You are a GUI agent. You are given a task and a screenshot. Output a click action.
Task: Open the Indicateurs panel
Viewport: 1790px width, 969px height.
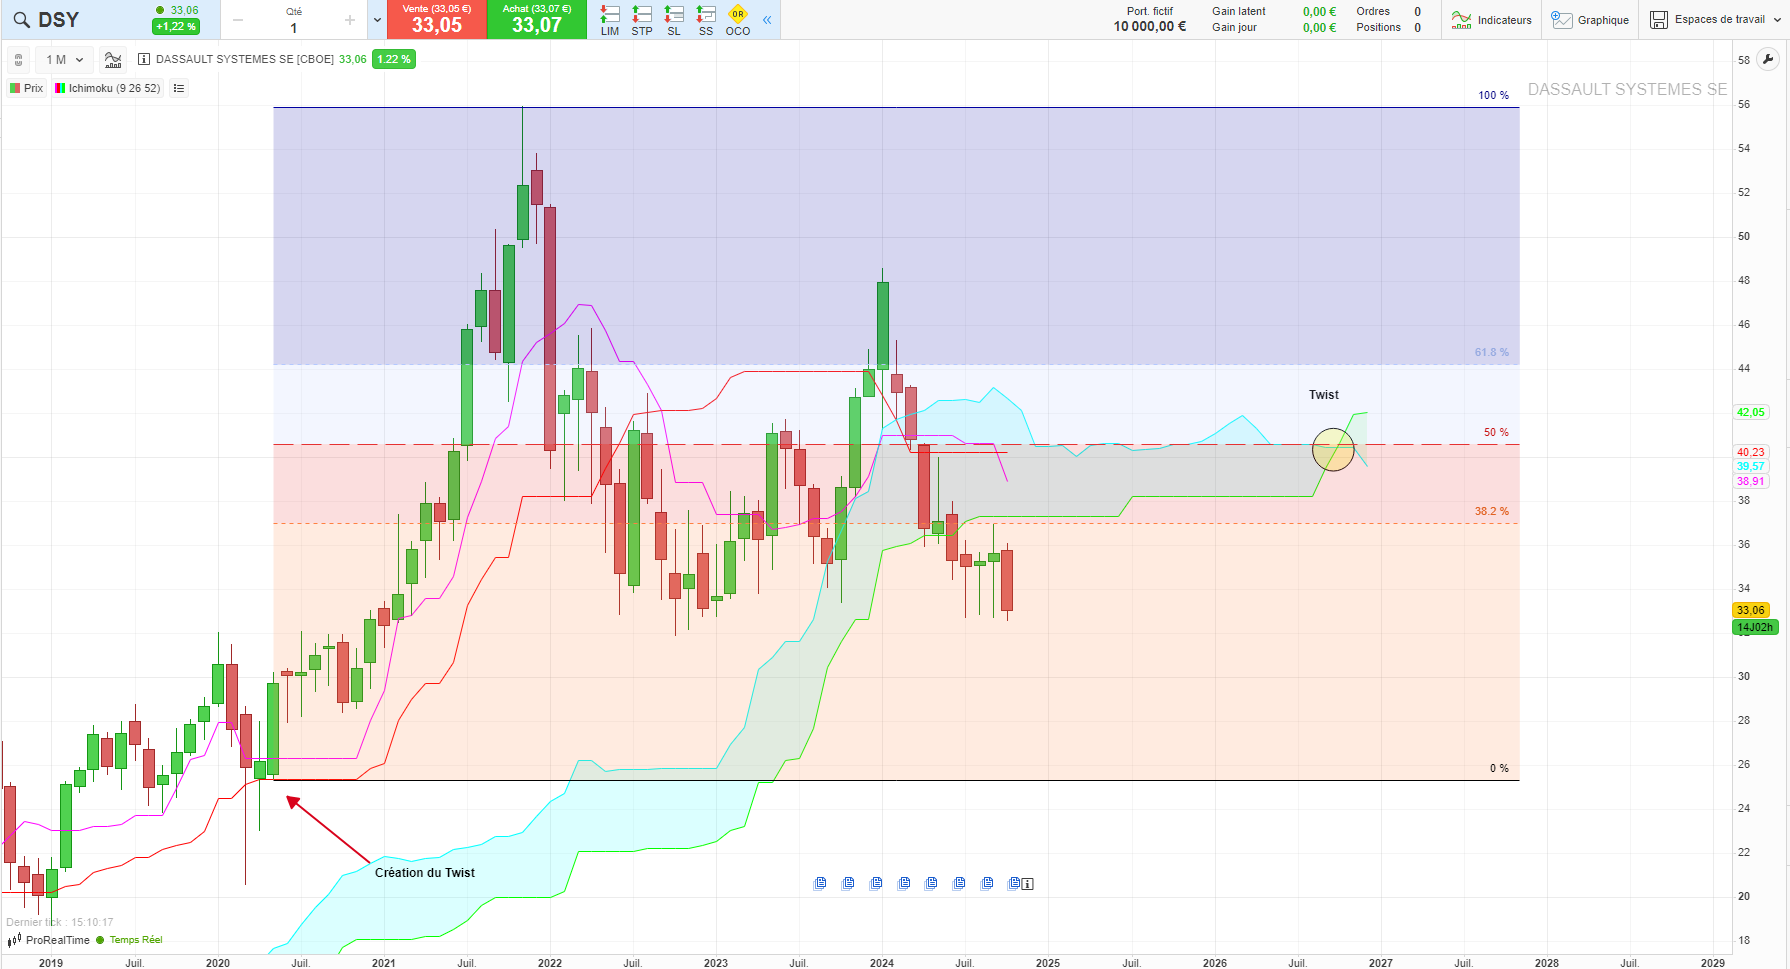click(1491, 20)
